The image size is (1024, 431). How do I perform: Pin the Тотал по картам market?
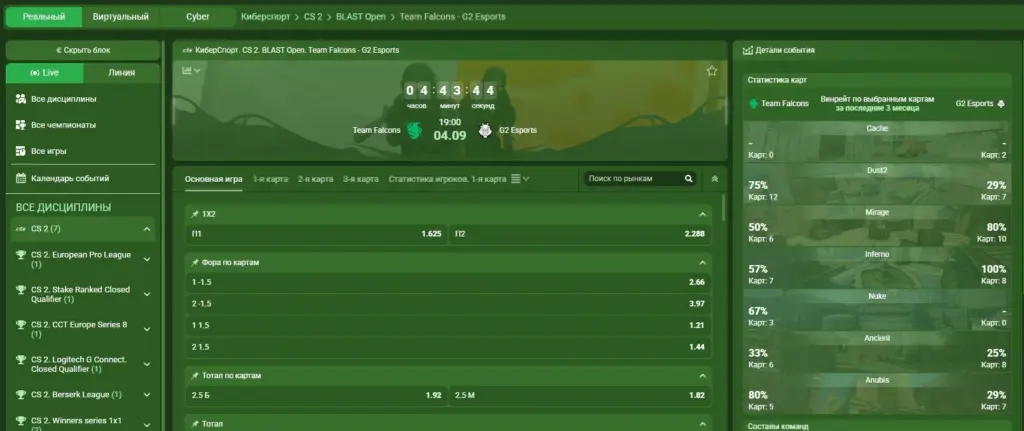pos(195,376)
